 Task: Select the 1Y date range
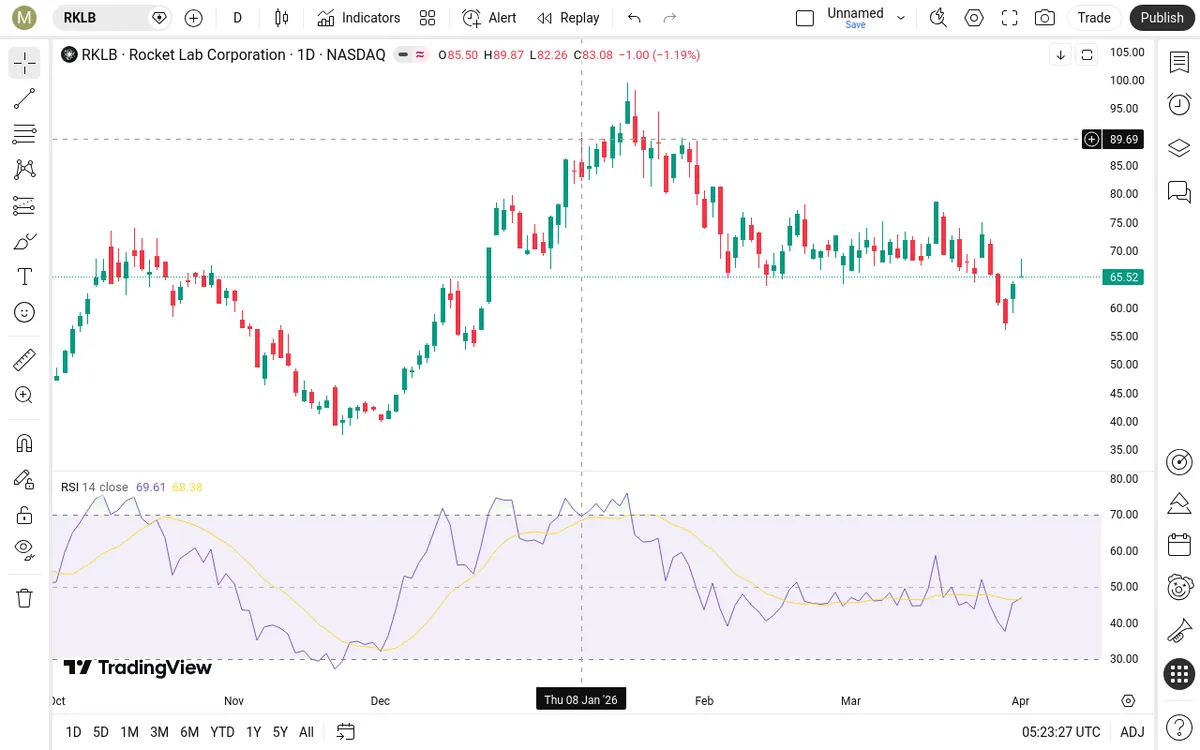coord(254,732)
